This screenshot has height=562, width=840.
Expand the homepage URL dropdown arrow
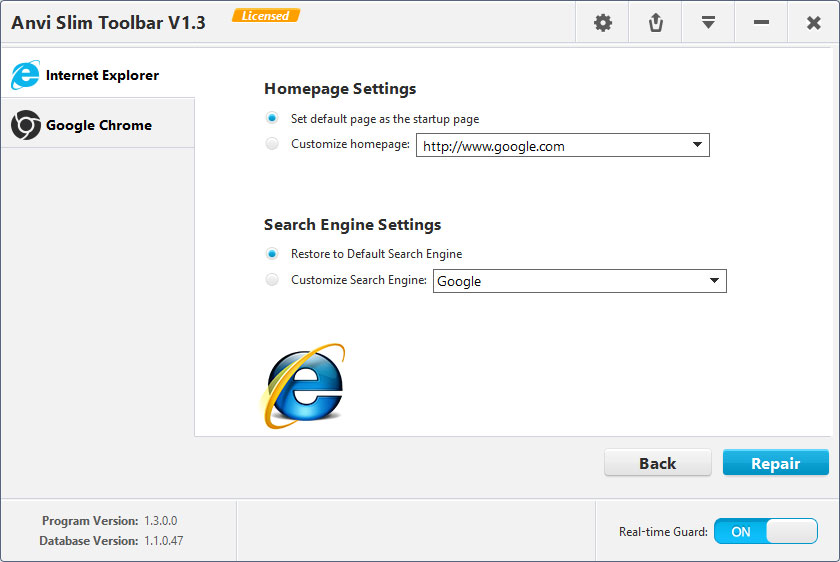coord(697,146)
